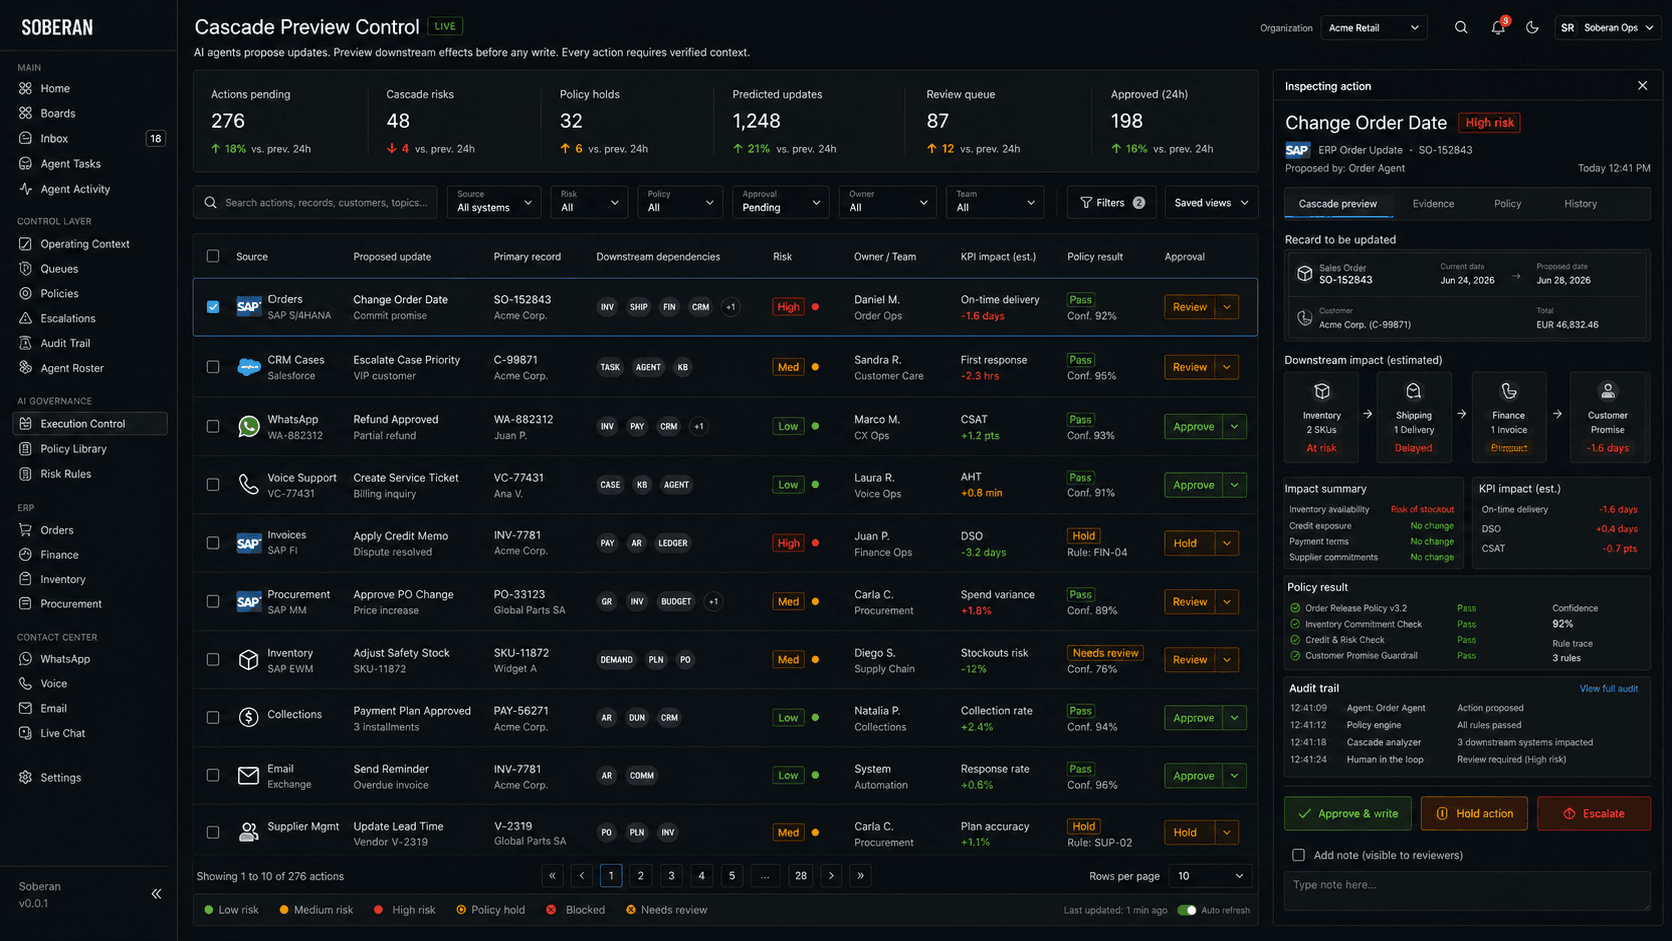Toggle the Auto refresh switch
This screenshot has width=1672, height=941.
click(x=1187, y=910)
